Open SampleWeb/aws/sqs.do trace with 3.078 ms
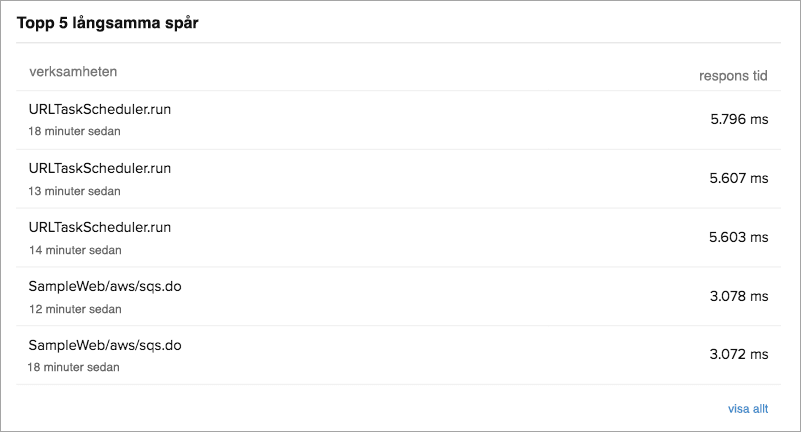 pyautogui.click(x=105, y=286)
